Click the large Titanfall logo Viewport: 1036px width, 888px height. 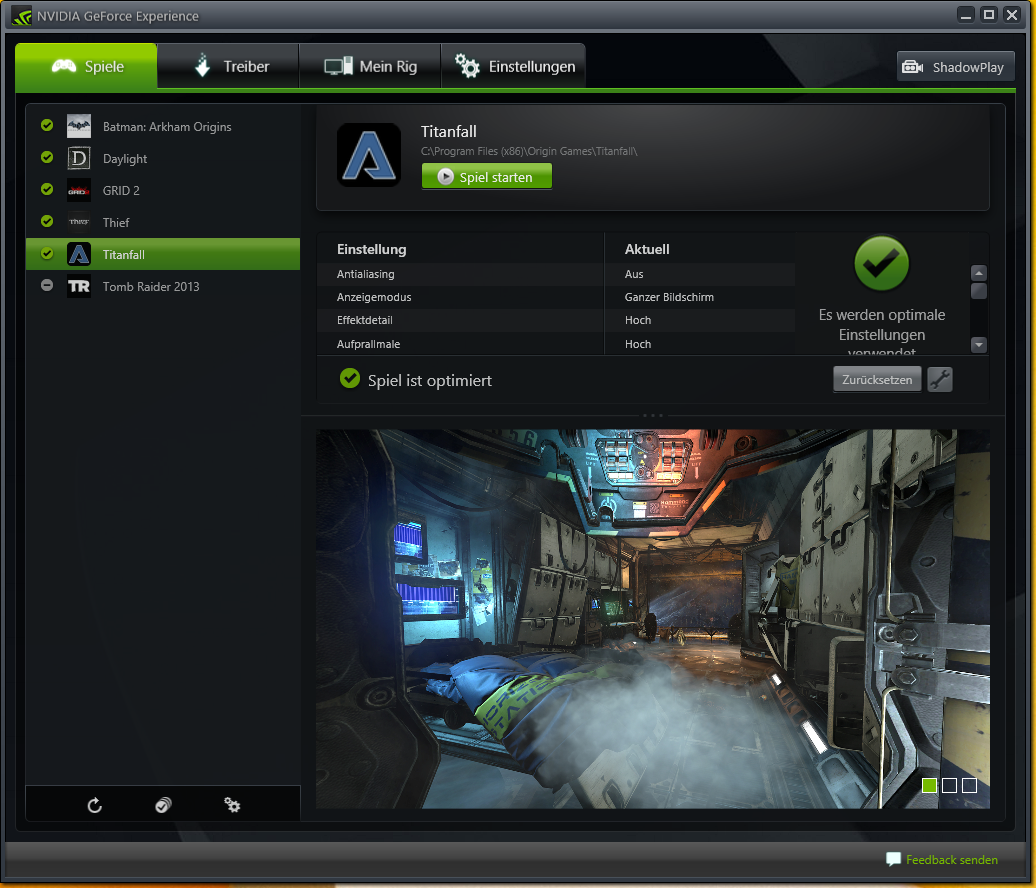pyautogui.click(x=369, y=155)
